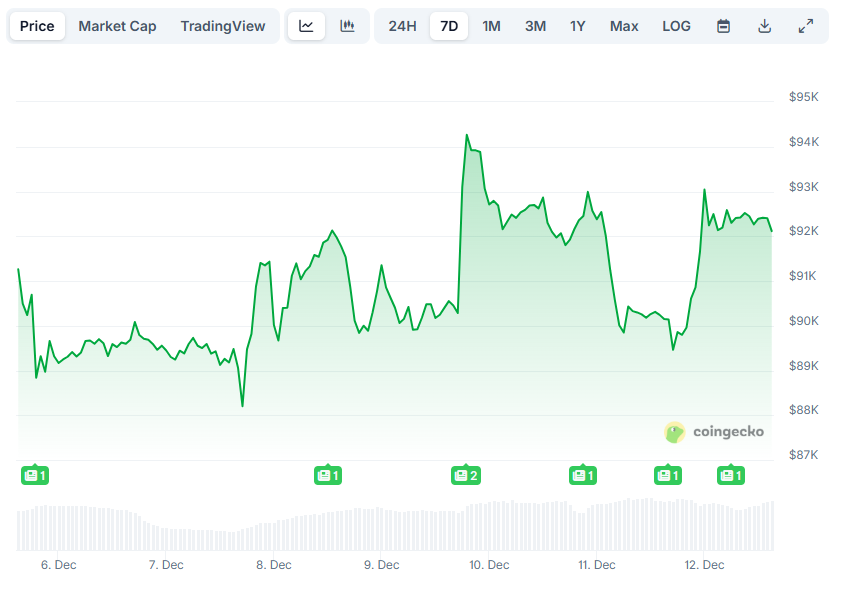The width and height of the screenshot is (842, 593).
Task: Switch to the candlestick chart icon
Action: (x=347, y=26)
